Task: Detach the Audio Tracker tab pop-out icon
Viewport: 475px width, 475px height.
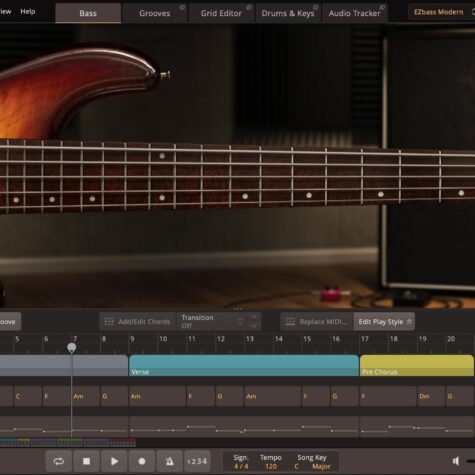Action: [x=382, y=7]
